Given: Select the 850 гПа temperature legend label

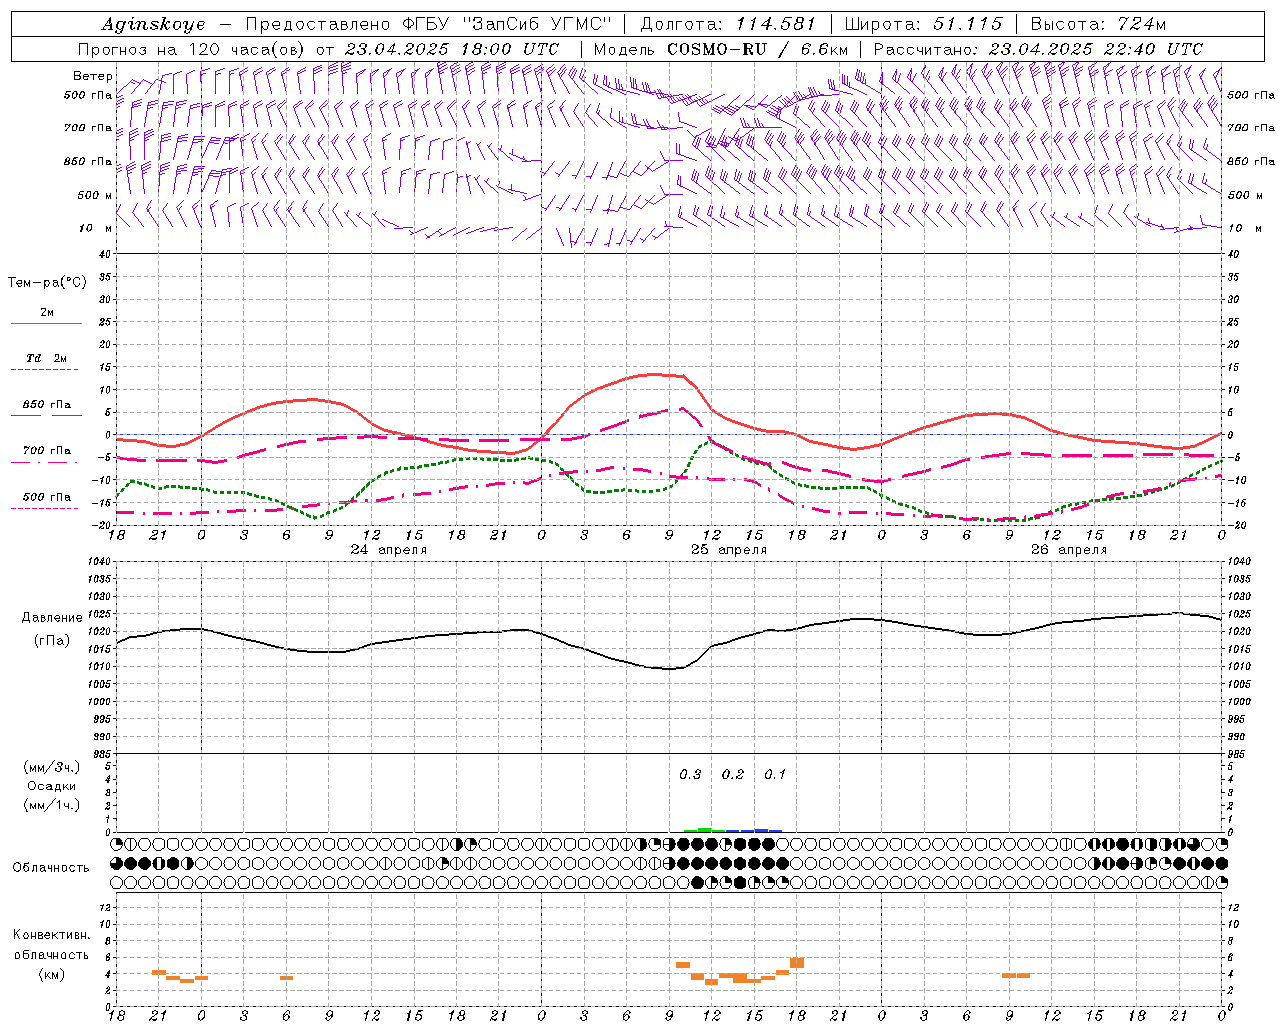Looking at the screenshot, I should pyautogui.click(x=47, y=405).
